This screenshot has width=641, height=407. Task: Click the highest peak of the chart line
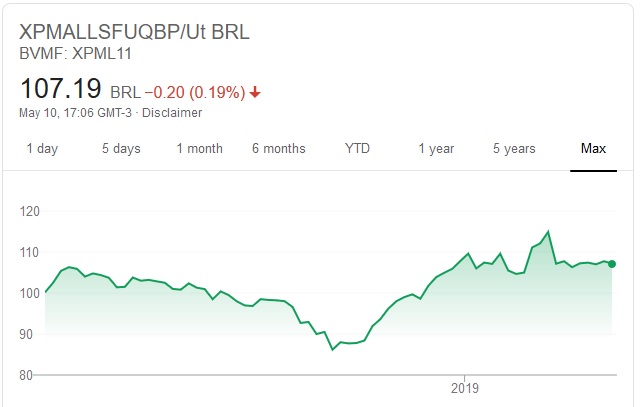point(548,232)
